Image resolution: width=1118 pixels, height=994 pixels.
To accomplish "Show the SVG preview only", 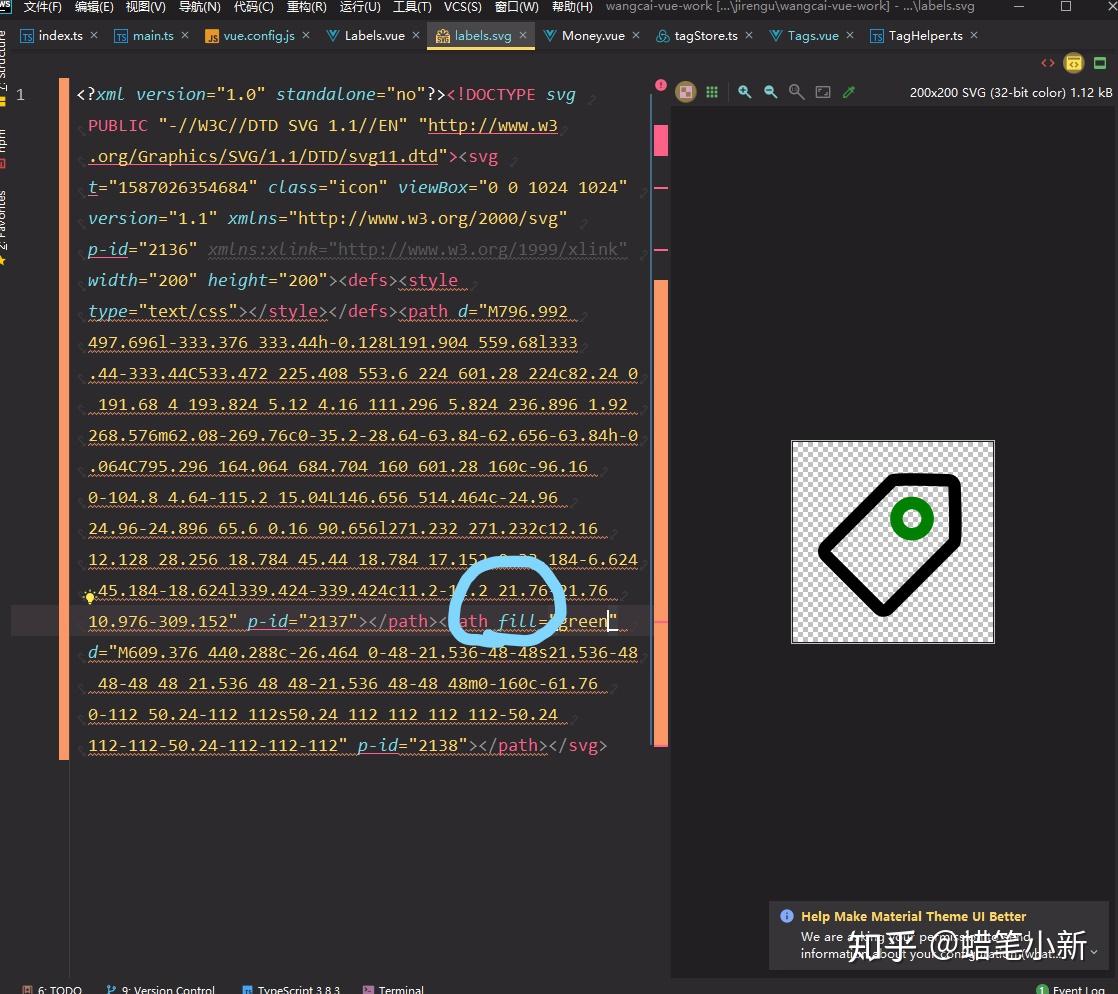I will tap(1100, 63).
